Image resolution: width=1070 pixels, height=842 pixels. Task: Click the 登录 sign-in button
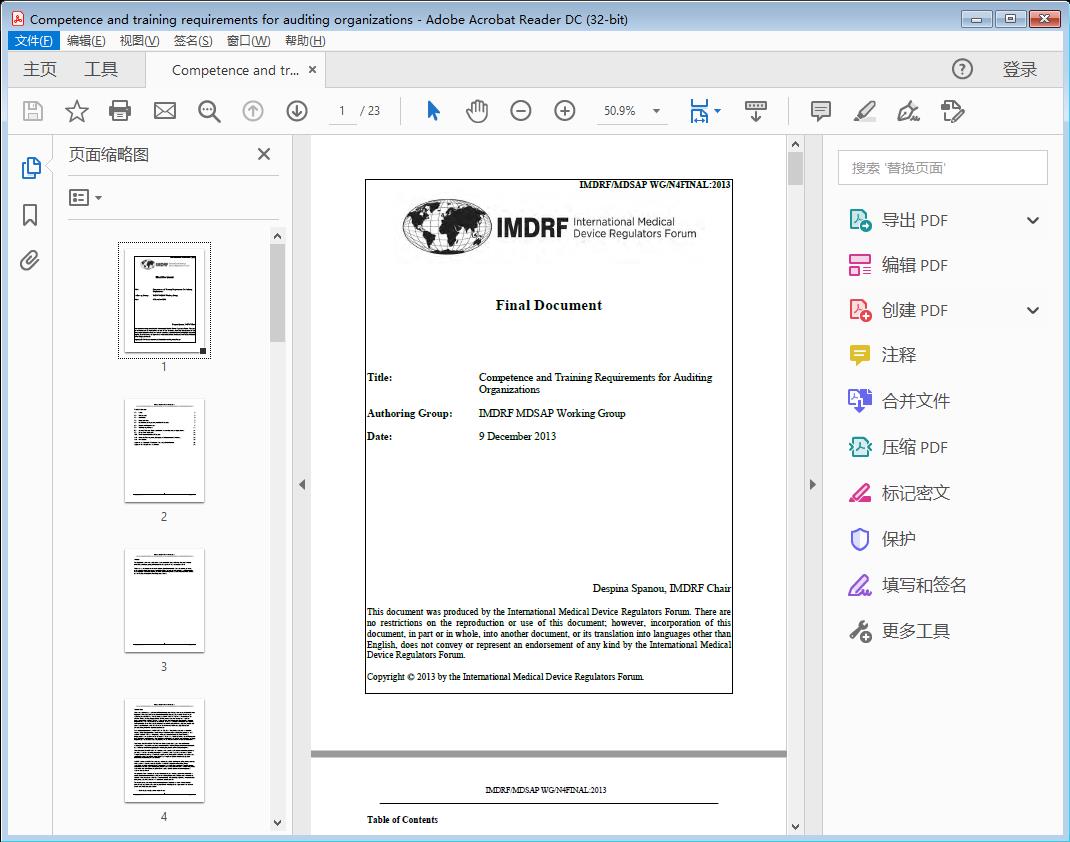tap(1020, 70)
